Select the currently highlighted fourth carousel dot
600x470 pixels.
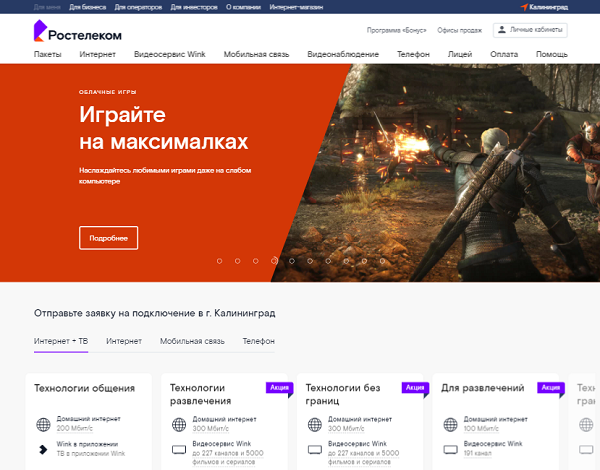click(274, 261)
